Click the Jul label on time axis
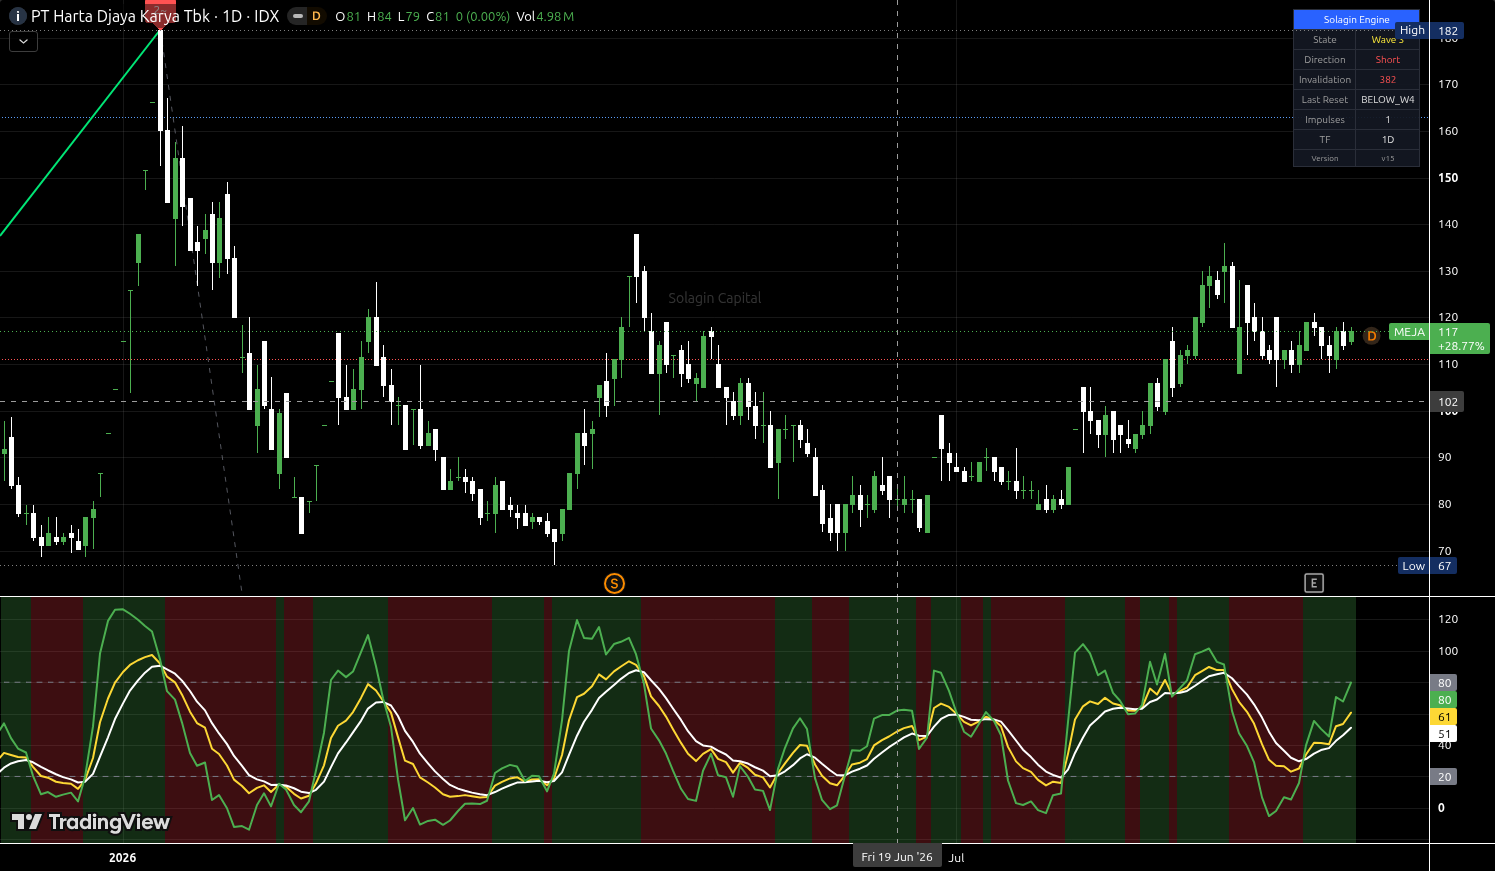The width and height of the screenshot is (1495, 871). pos(957,858)
